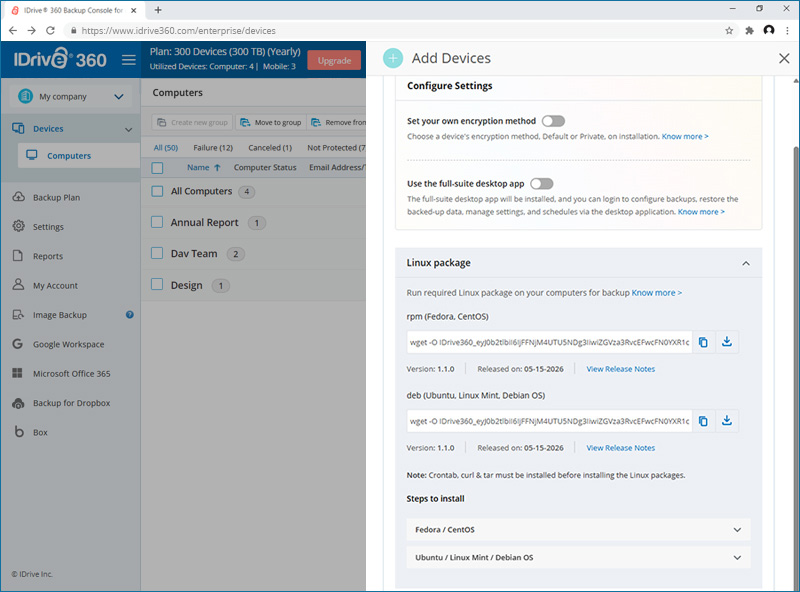Check the All Computers group checkbox
800x592 pixels.
point(157,191)
